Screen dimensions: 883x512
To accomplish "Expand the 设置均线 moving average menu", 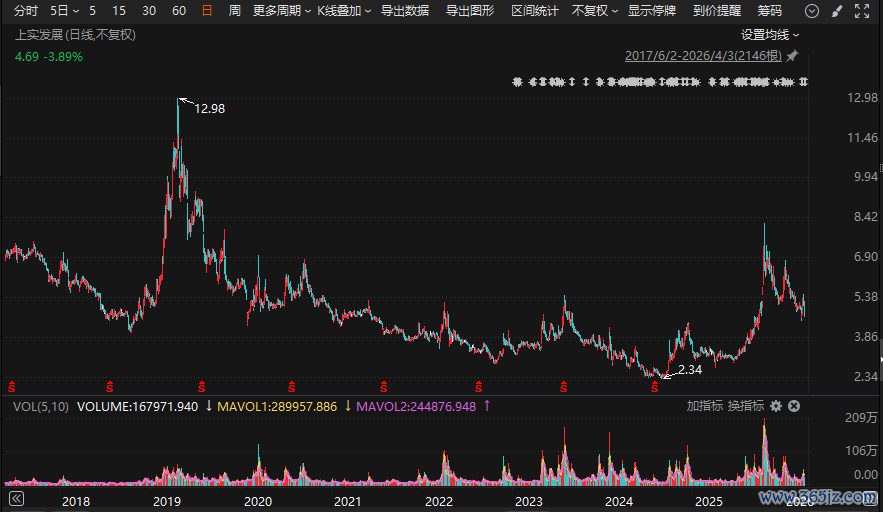I will coord(770,35).
